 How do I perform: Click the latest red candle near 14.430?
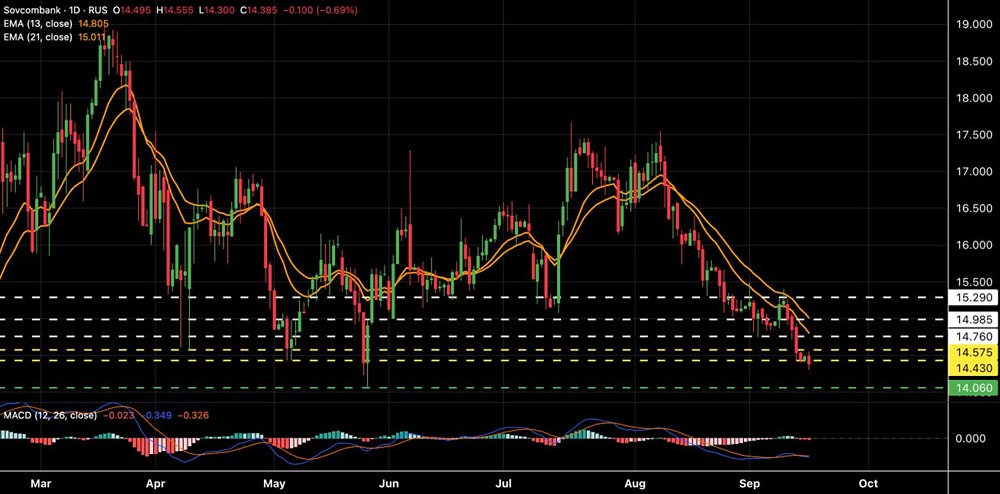click(809, 360)
